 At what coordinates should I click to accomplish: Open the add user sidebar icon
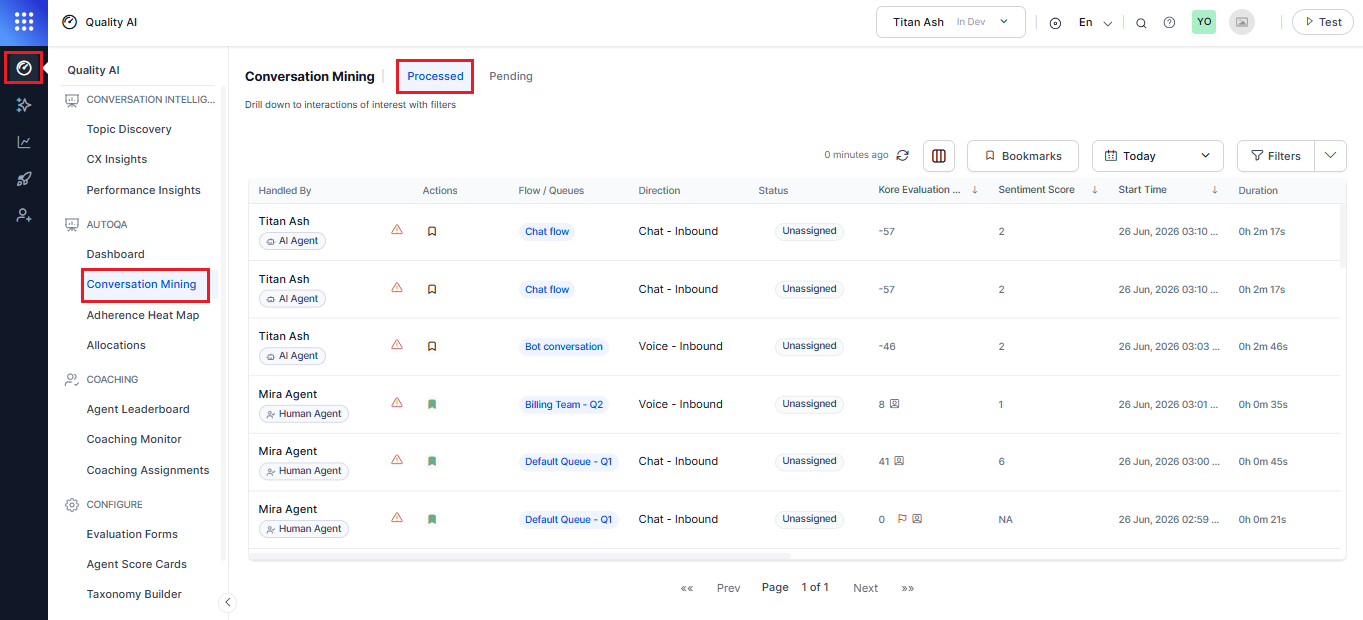coord(24,215)
